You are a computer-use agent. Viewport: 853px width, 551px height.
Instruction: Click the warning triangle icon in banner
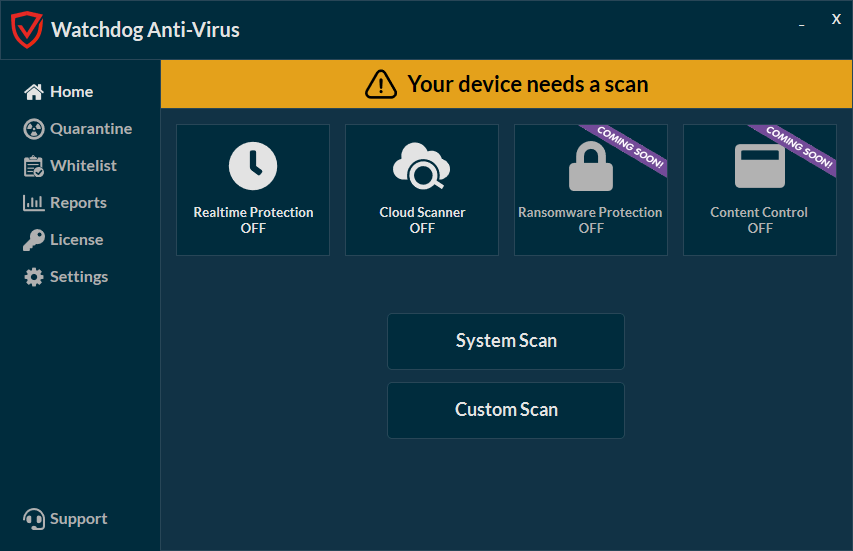point(381,84)
